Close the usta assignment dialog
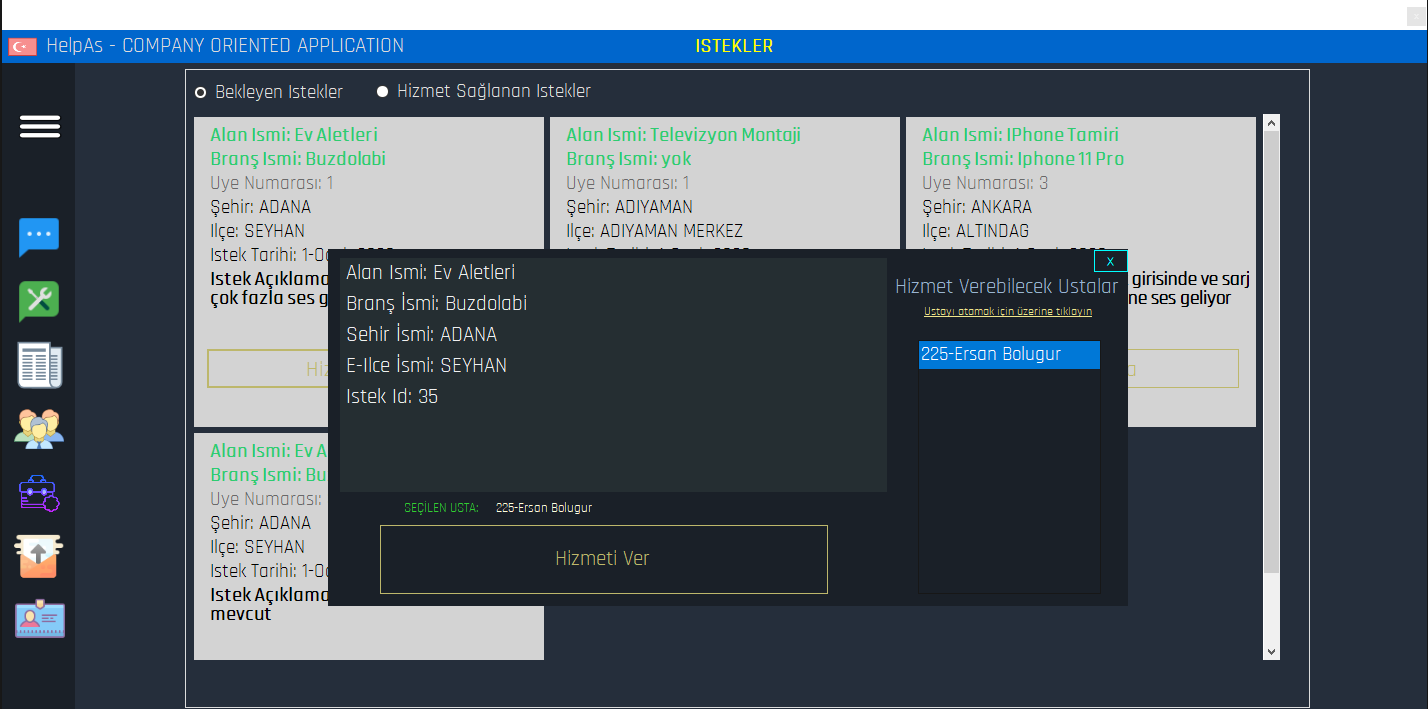Image resolution: width=1428 pixels, height=709 pixels. [x=1110, y=259]
